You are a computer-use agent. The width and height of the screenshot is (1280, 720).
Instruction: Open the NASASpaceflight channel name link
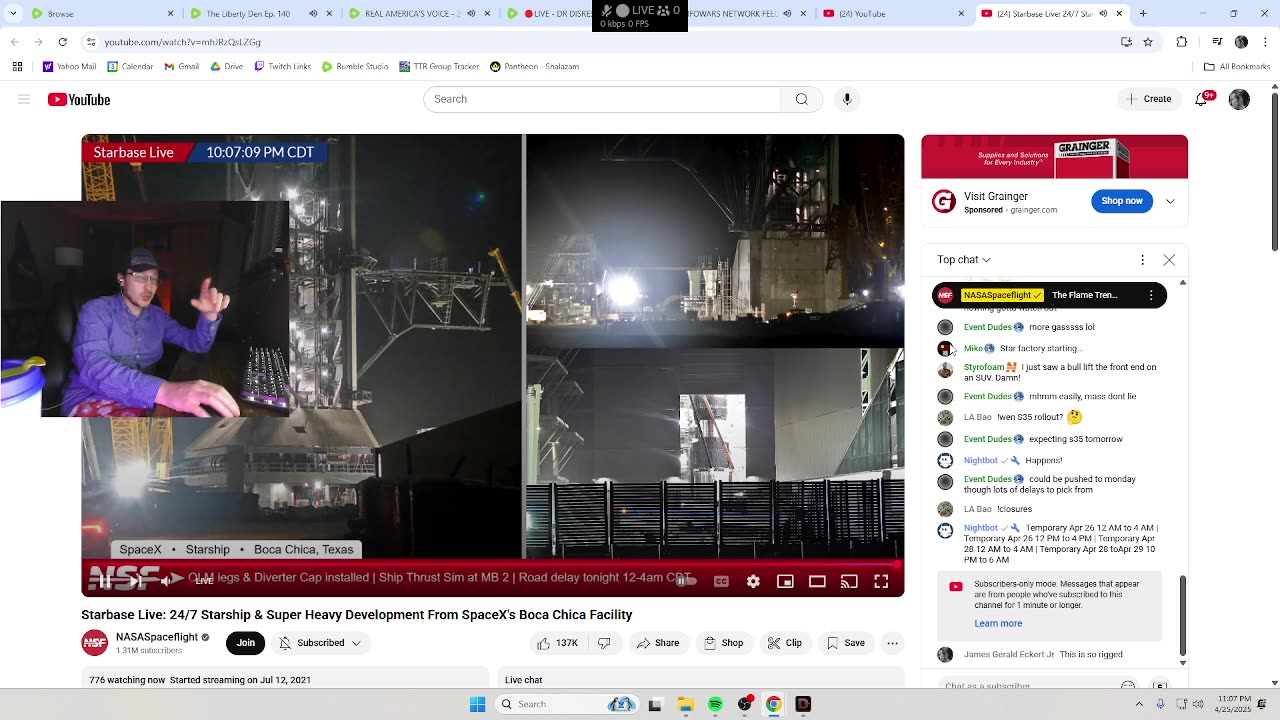[x=157, y=637]
